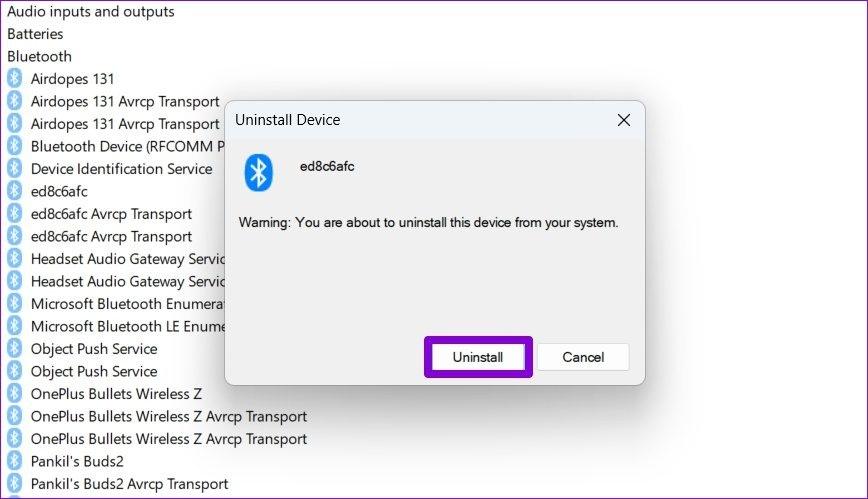868x499 pixels.
Task: Click the Bluetooth icon beside Airdopes 131
Action: coord(15,78)
